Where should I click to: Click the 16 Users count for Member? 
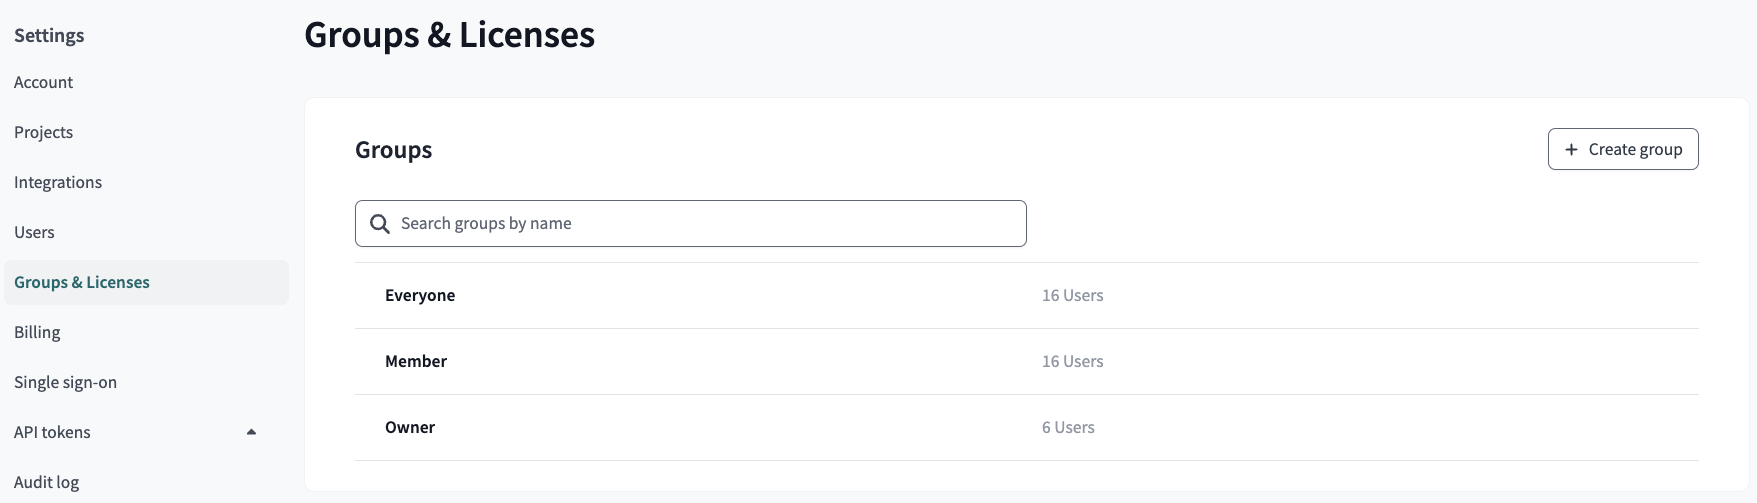(1072, 362)
